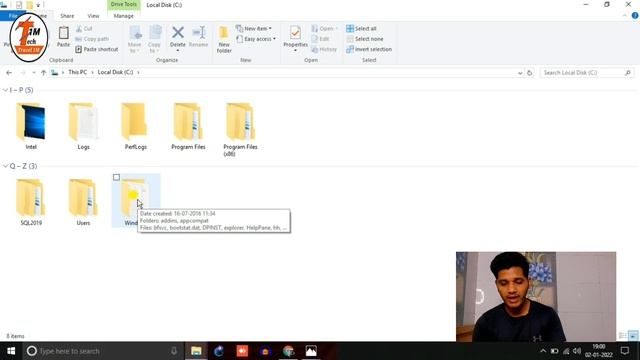The height and width of the screenshot is (360, 640).
Task: Click the History button in Open group
Action: tap(324, 49)
